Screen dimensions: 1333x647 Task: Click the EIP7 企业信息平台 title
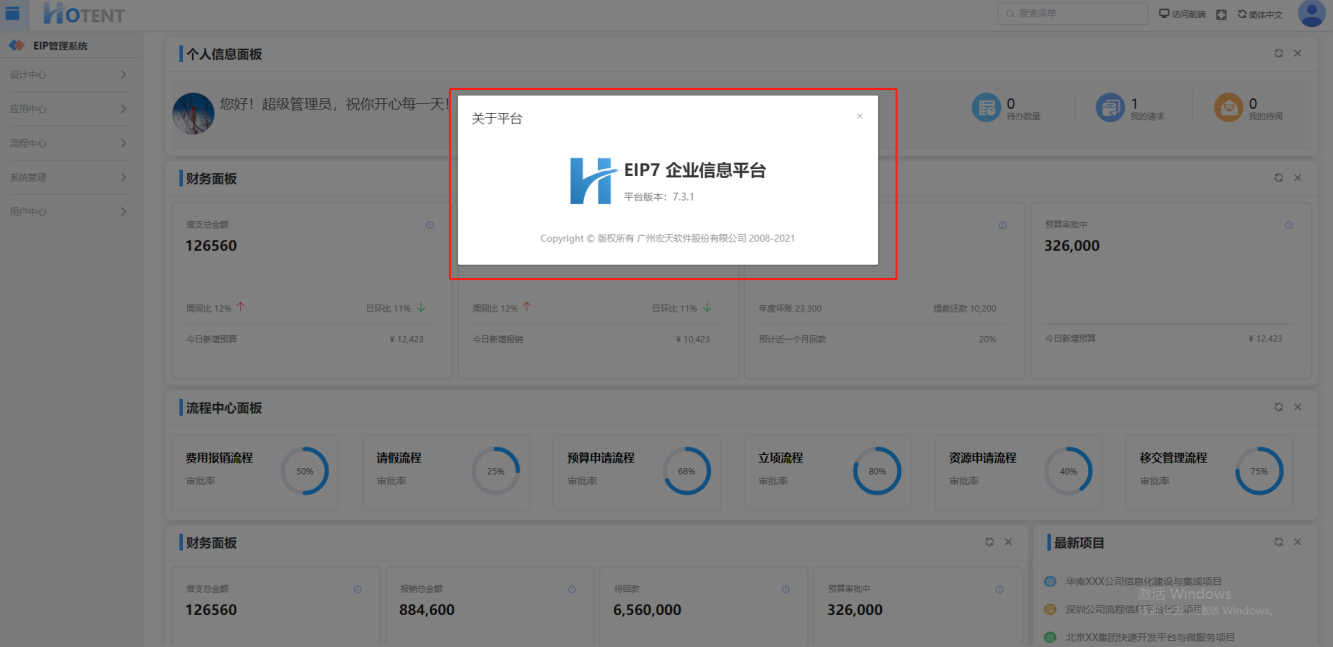pos(695,171)
